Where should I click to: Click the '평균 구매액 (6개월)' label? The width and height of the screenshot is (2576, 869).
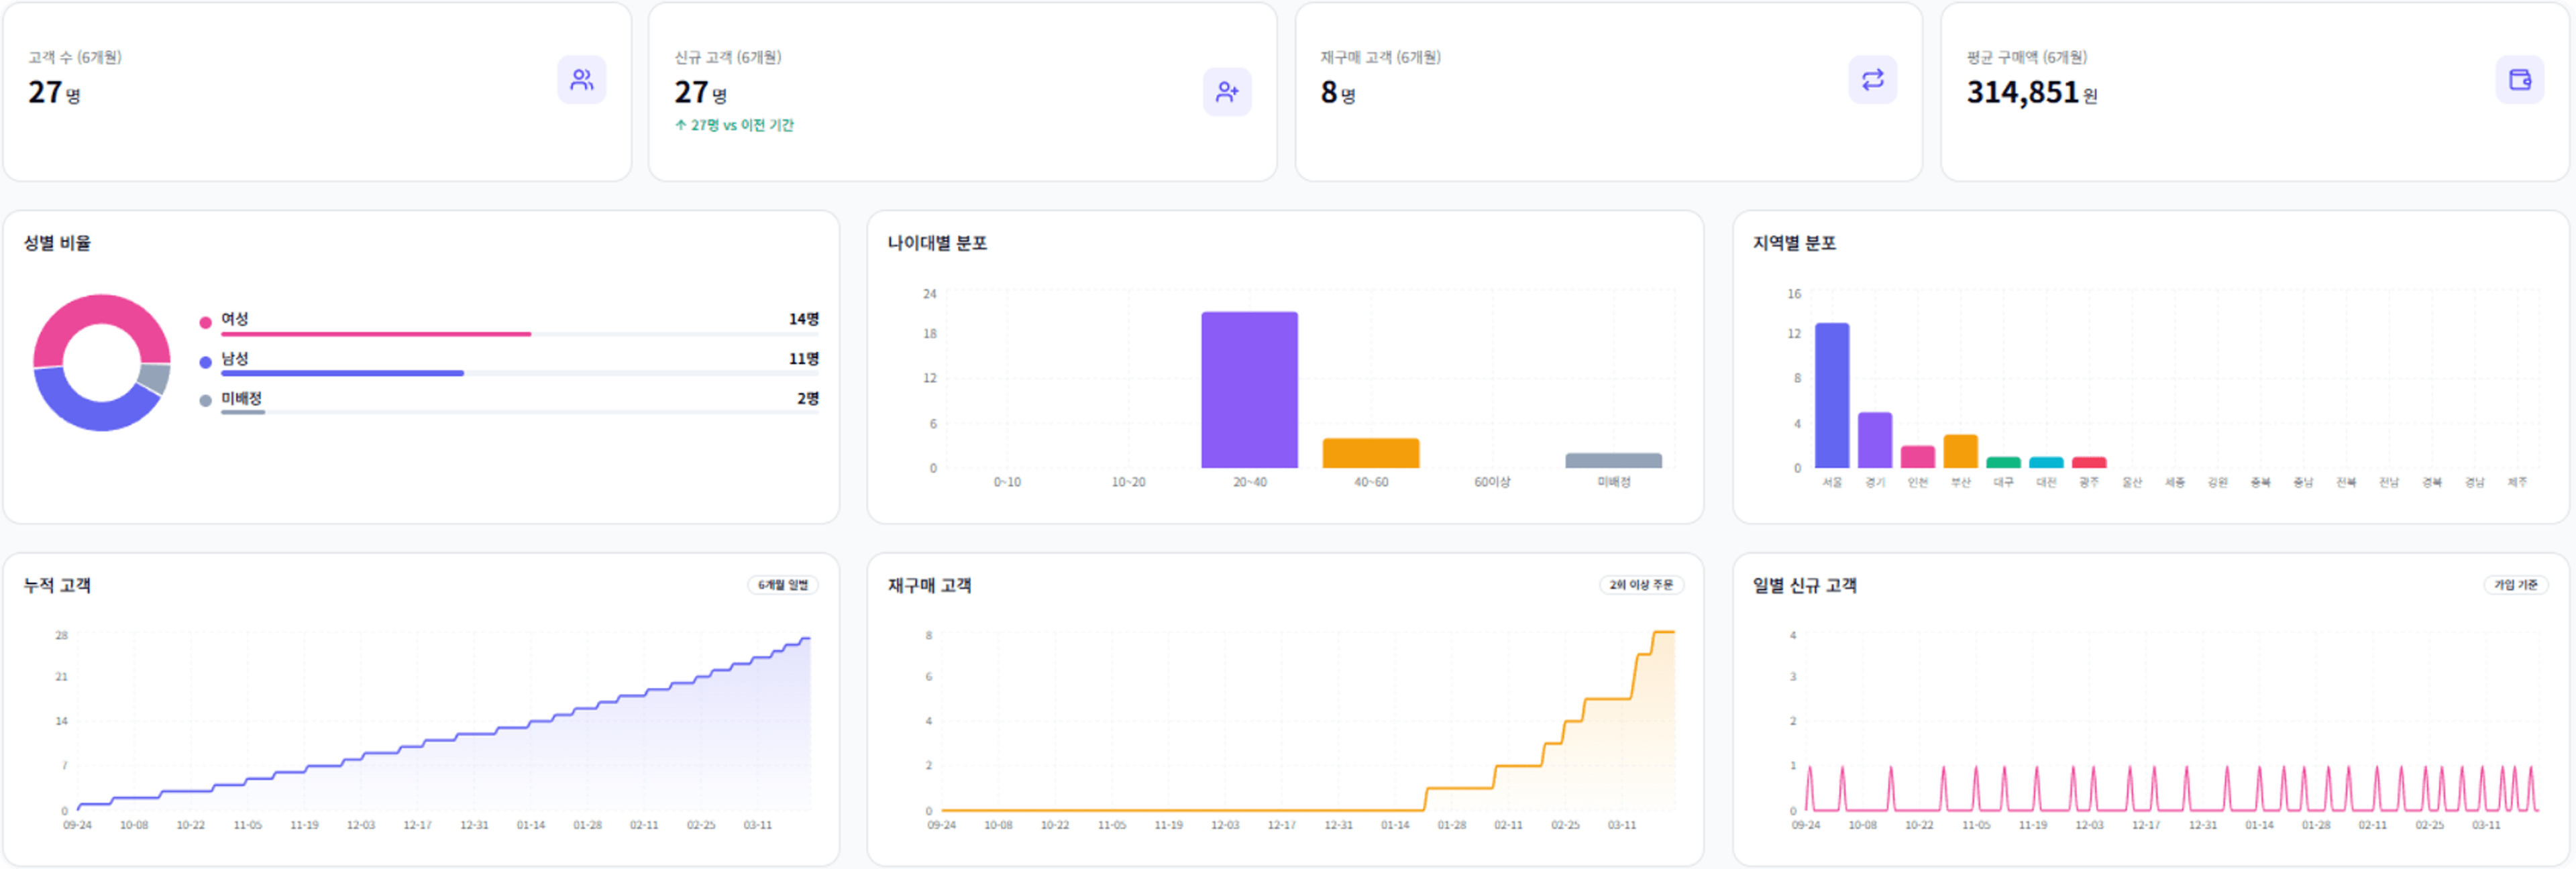tap(2026, 57)
